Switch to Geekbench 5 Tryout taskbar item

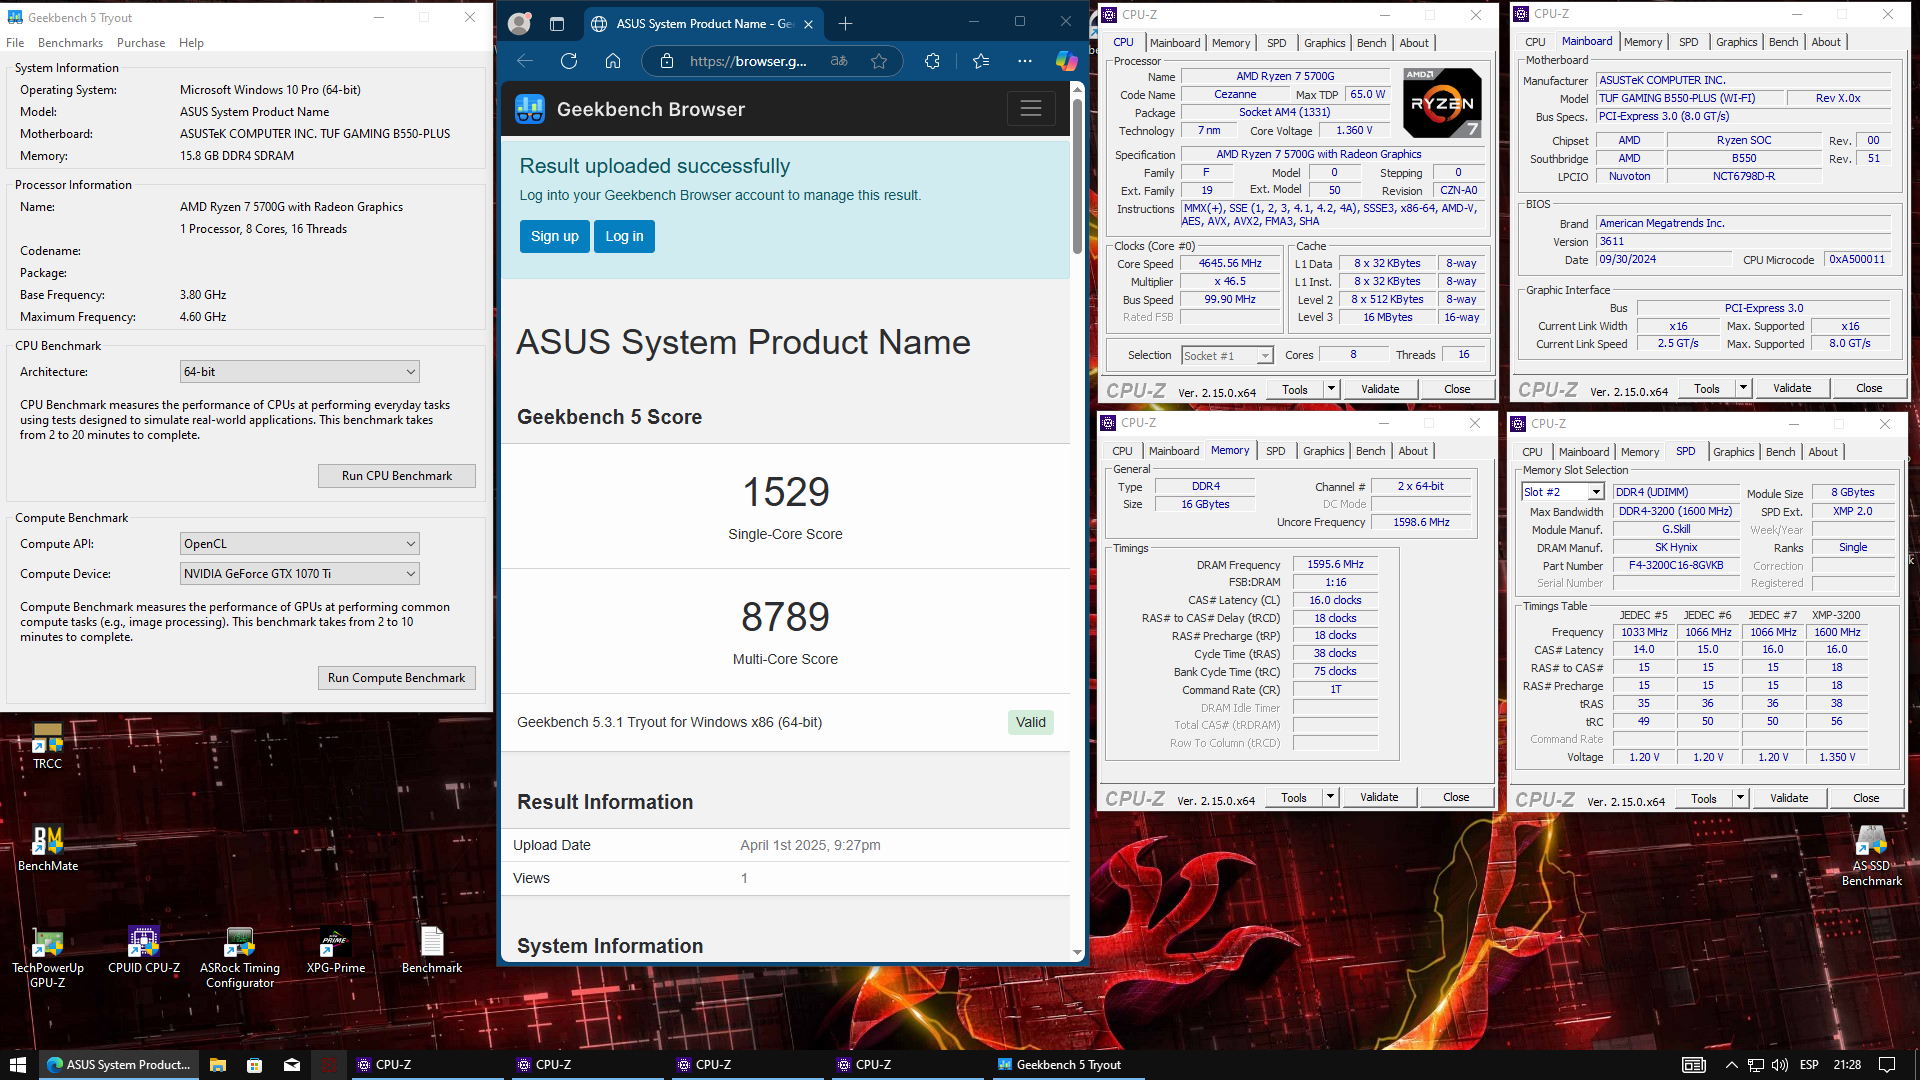coord(1067,1065)
